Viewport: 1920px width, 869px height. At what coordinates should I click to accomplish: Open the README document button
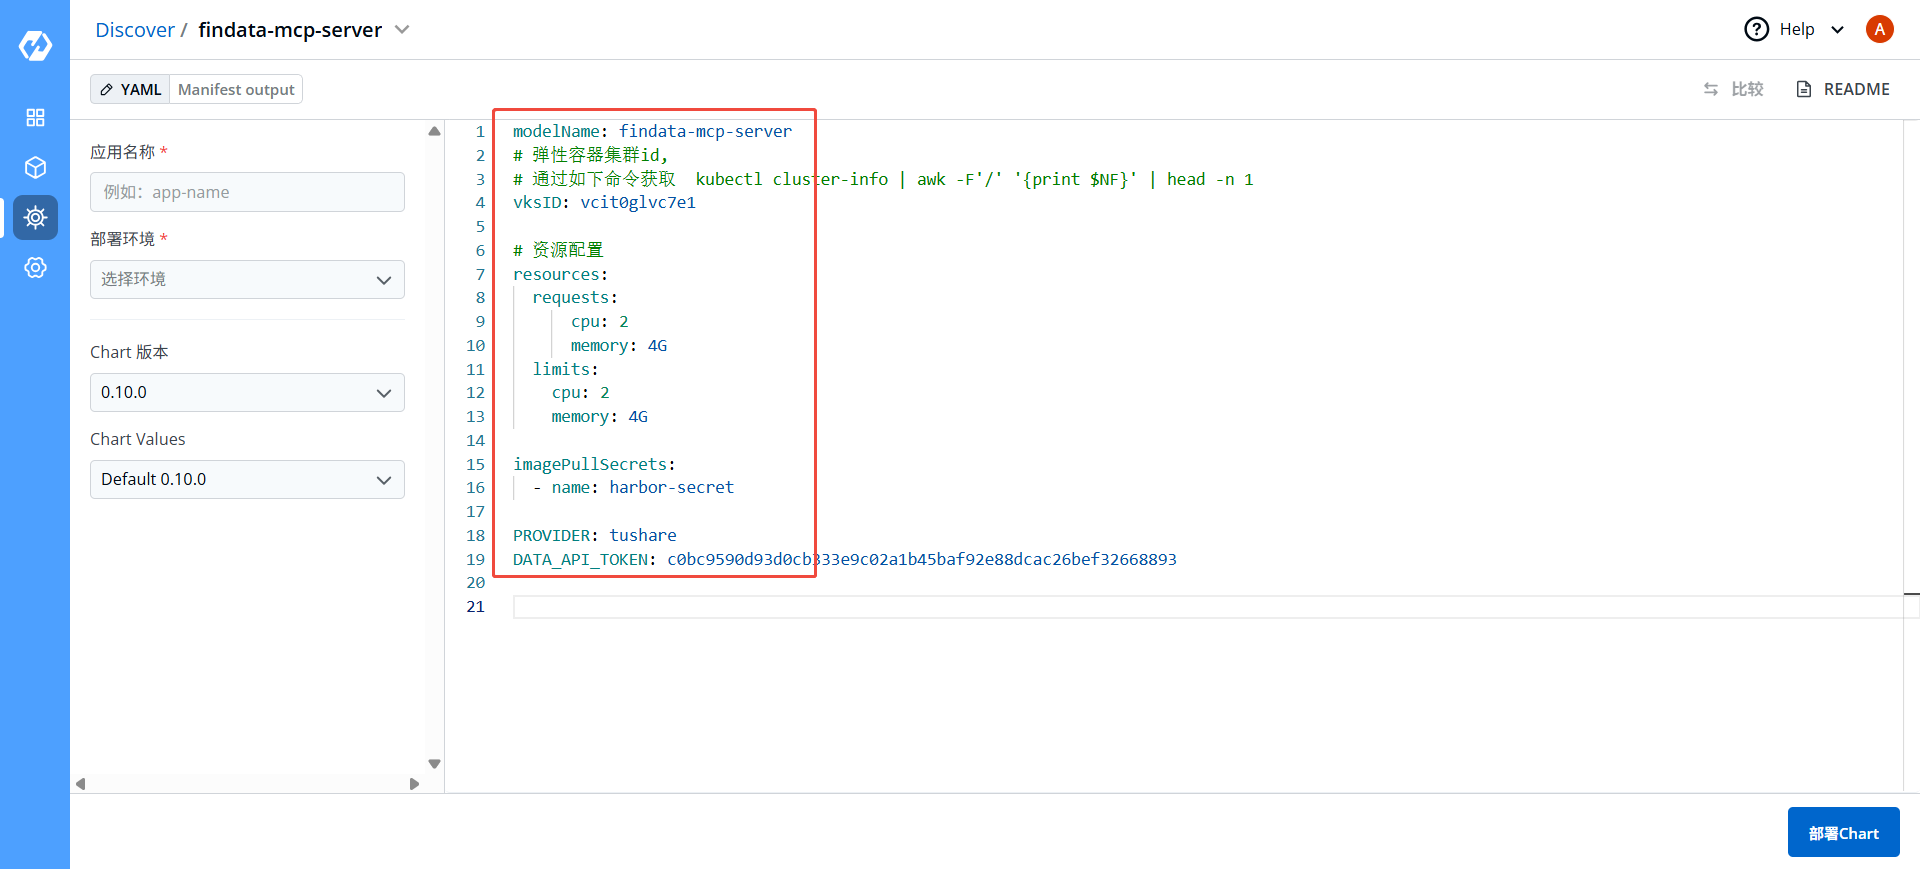tap(1843, 90)
